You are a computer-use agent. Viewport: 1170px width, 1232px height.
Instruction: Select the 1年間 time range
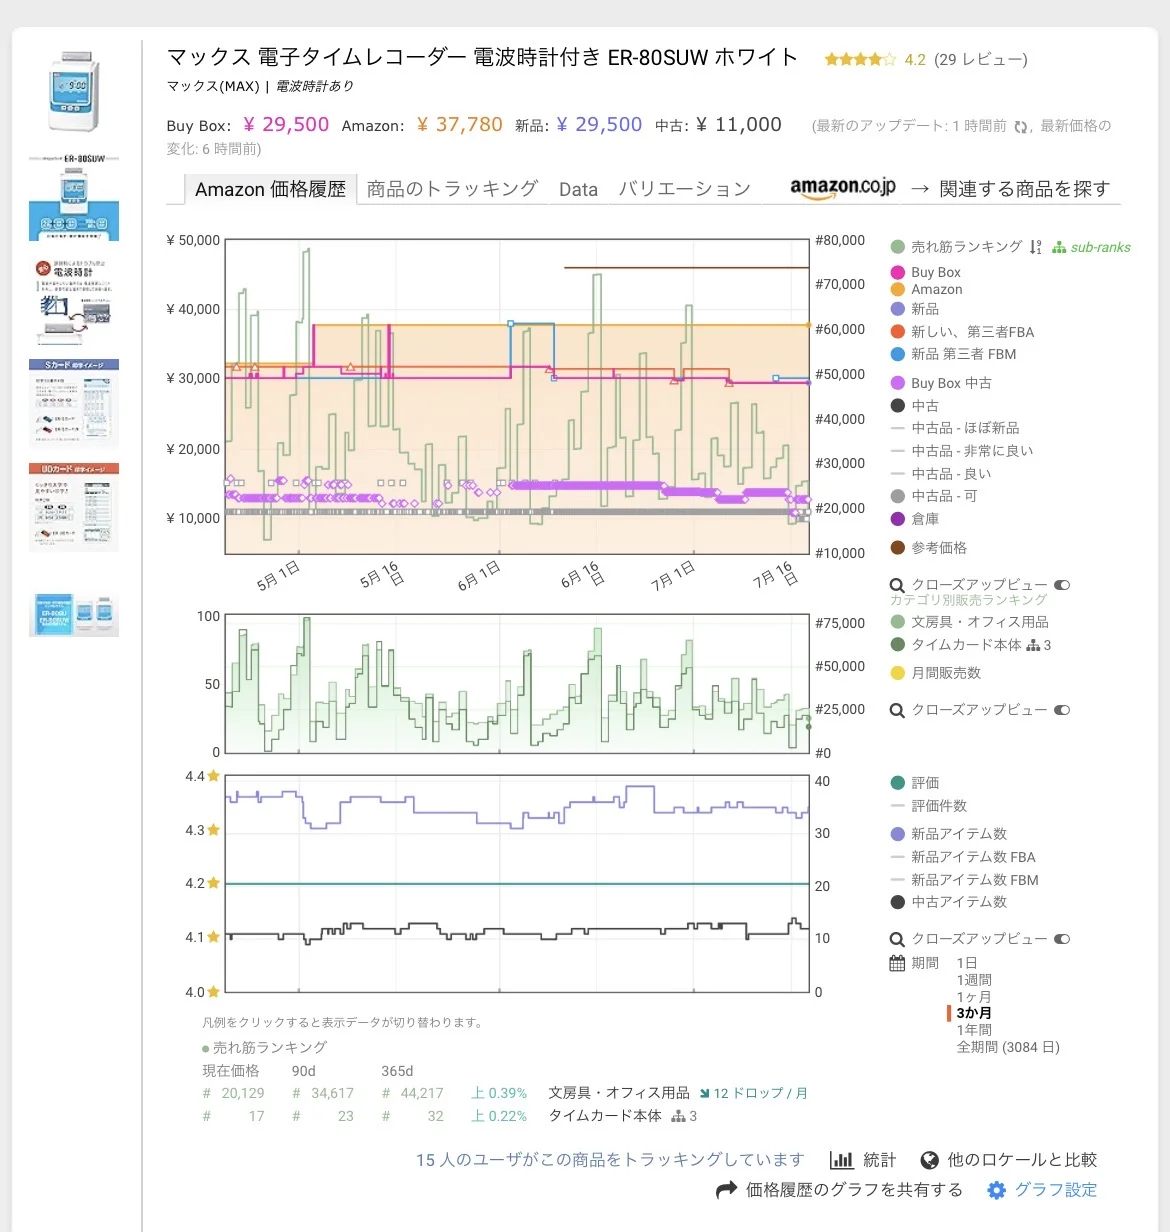pos(973,1030)
